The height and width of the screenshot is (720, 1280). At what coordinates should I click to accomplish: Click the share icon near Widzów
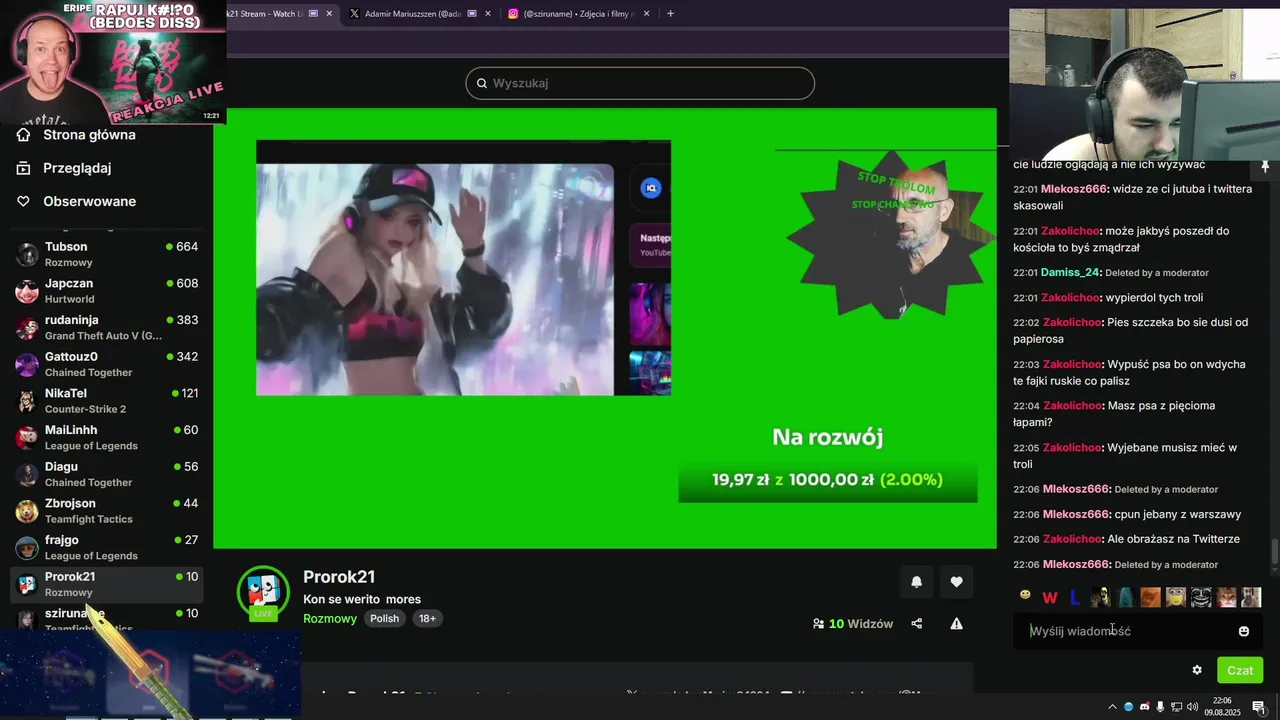pos(916,624)
